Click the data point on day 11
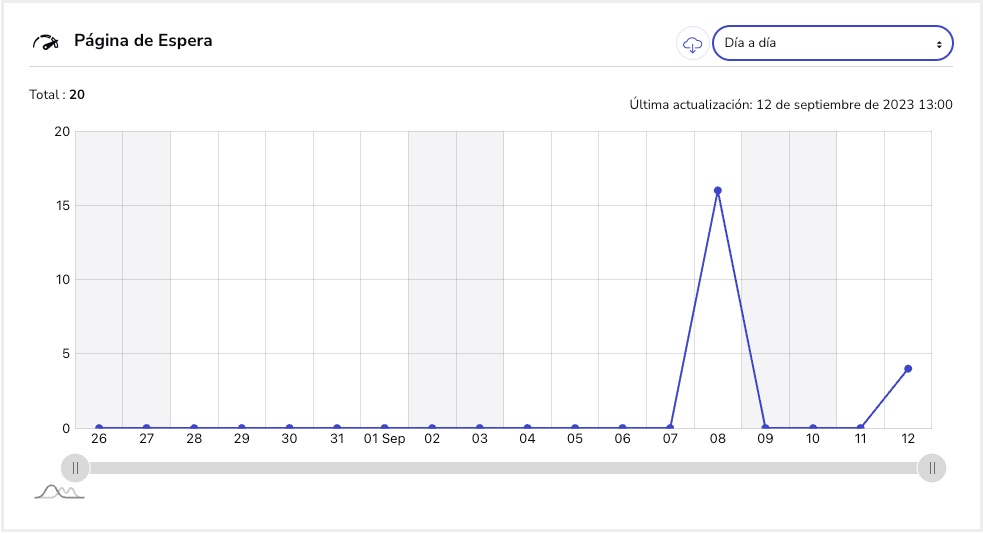Screen dimensions: 983x533 [x=860, y=428]
